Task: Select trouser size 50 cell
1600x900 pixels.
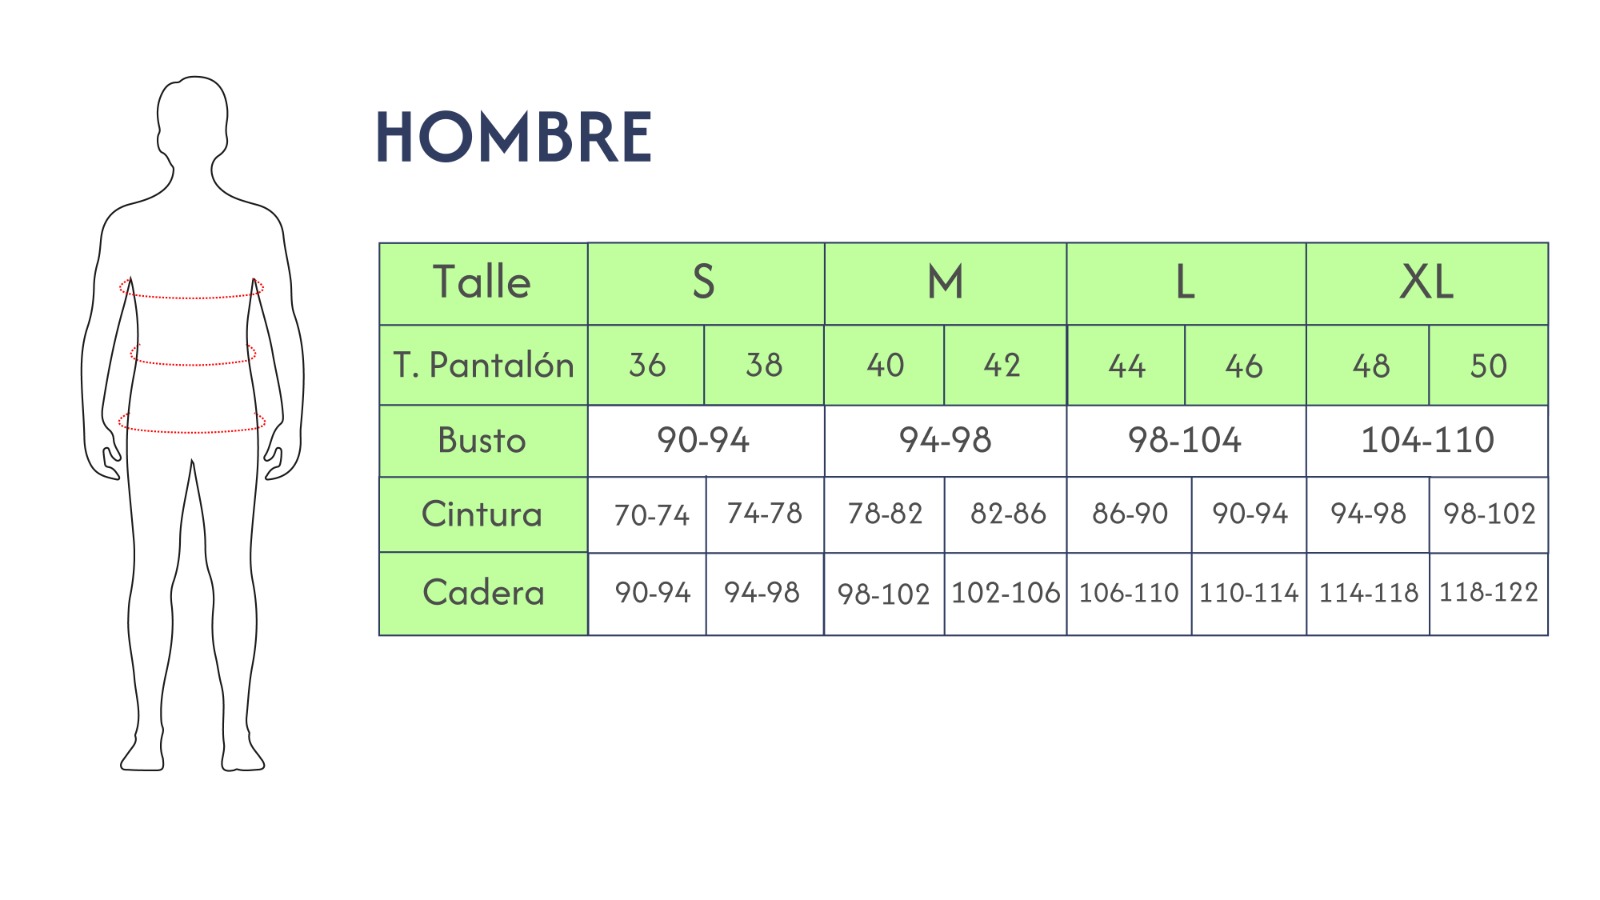Action: pyautogui.click(x=1488, y=365)
